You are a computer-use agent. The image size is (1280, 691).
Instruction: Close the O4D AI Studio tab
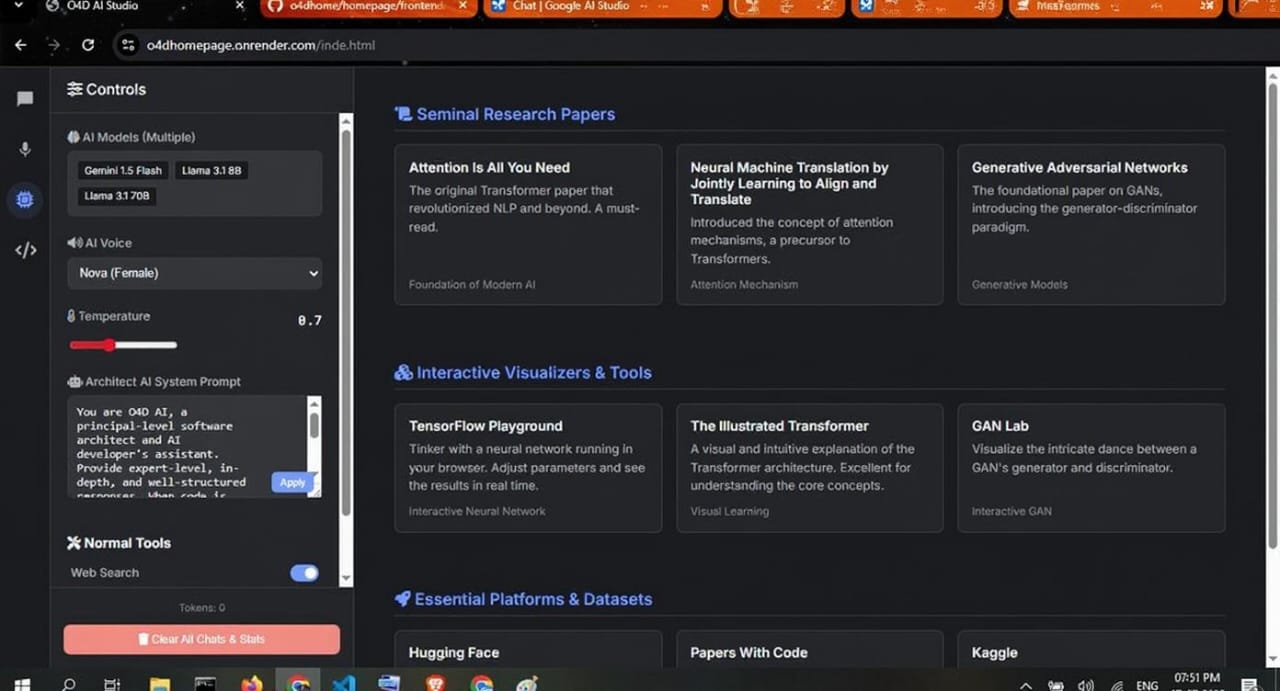tap(240, 6)
